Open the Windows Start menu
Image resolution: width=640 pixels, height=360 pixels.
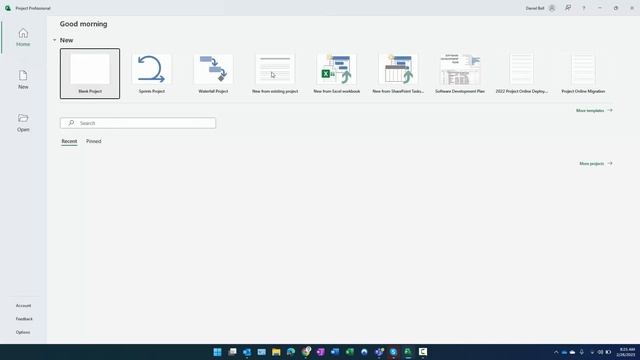point(218,352)
